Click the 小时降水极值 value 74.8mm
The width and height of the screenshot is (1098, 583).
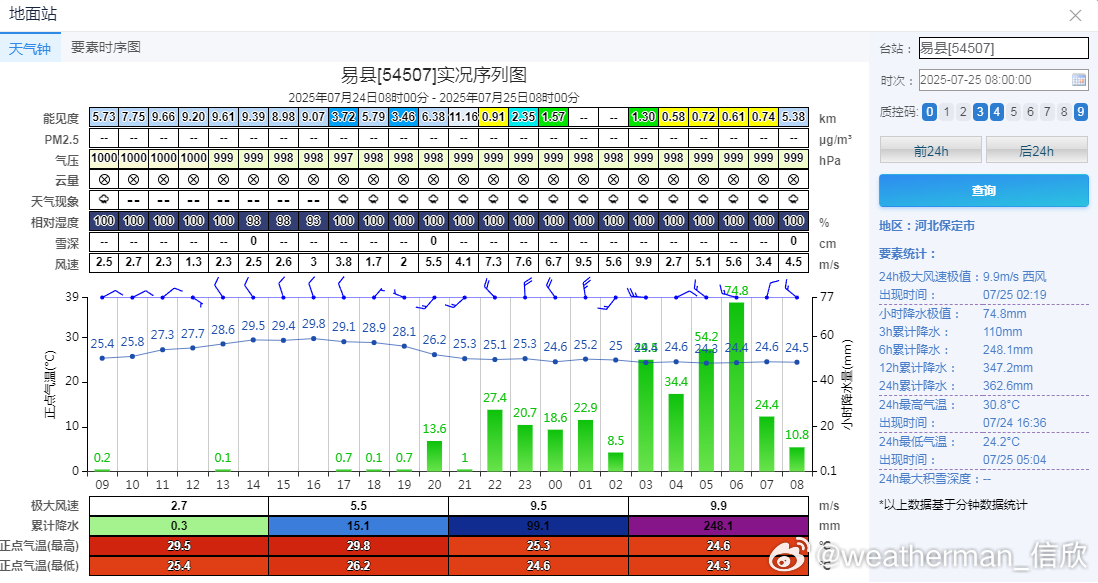(1004, 314)
